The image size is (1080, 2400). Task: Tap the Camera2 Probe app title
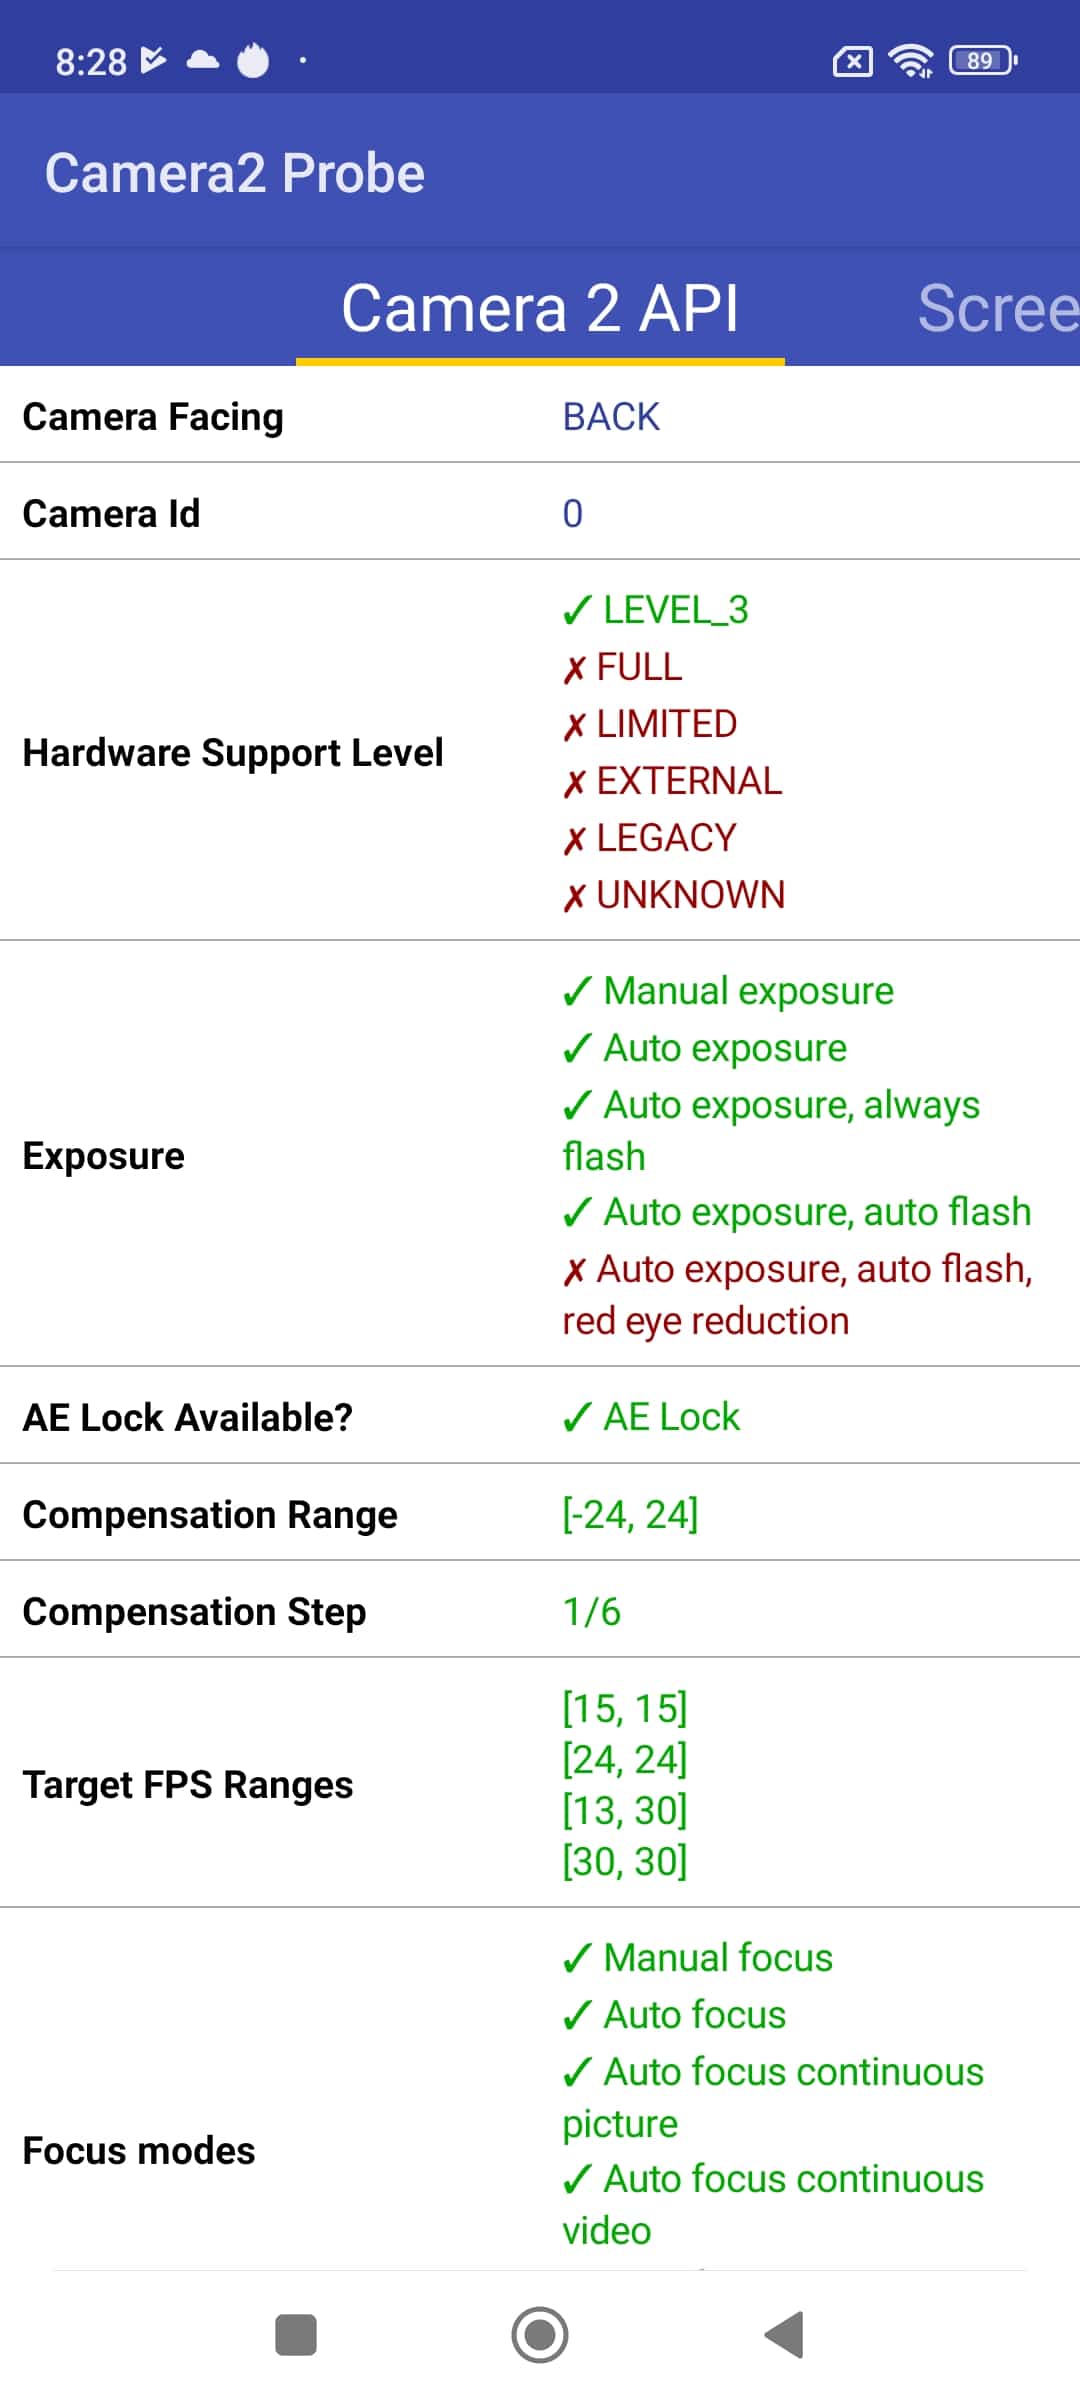pyautogui.click(x=235, y=173)
